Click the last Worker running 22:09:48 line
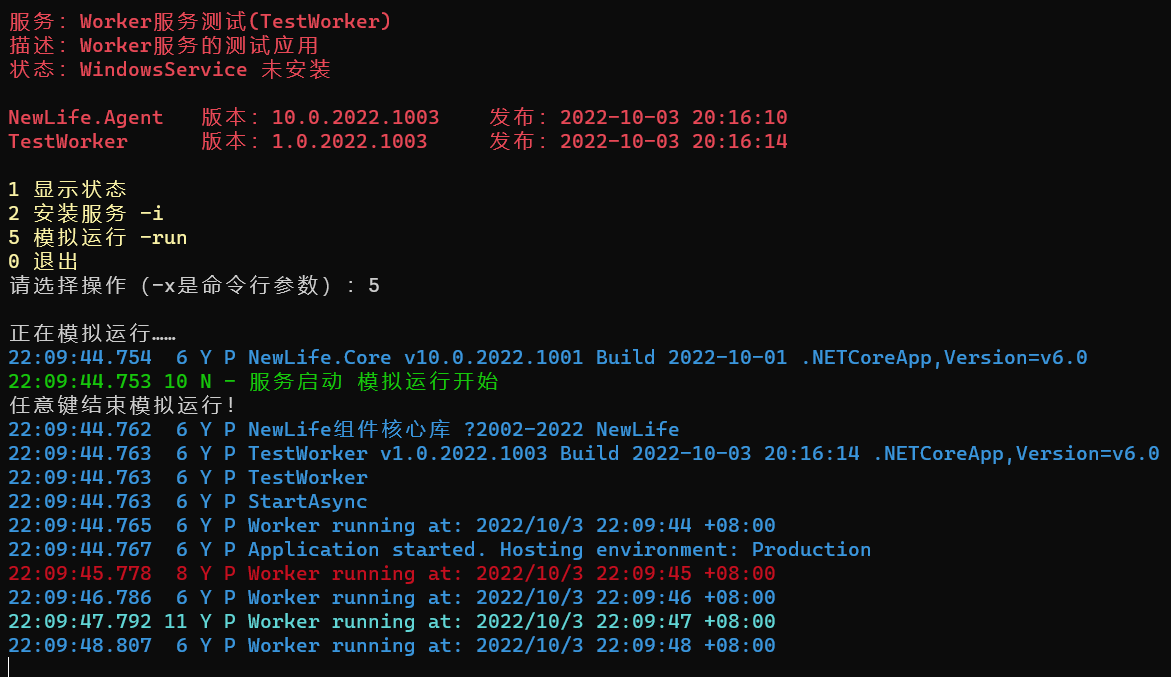 pos(391,645)
